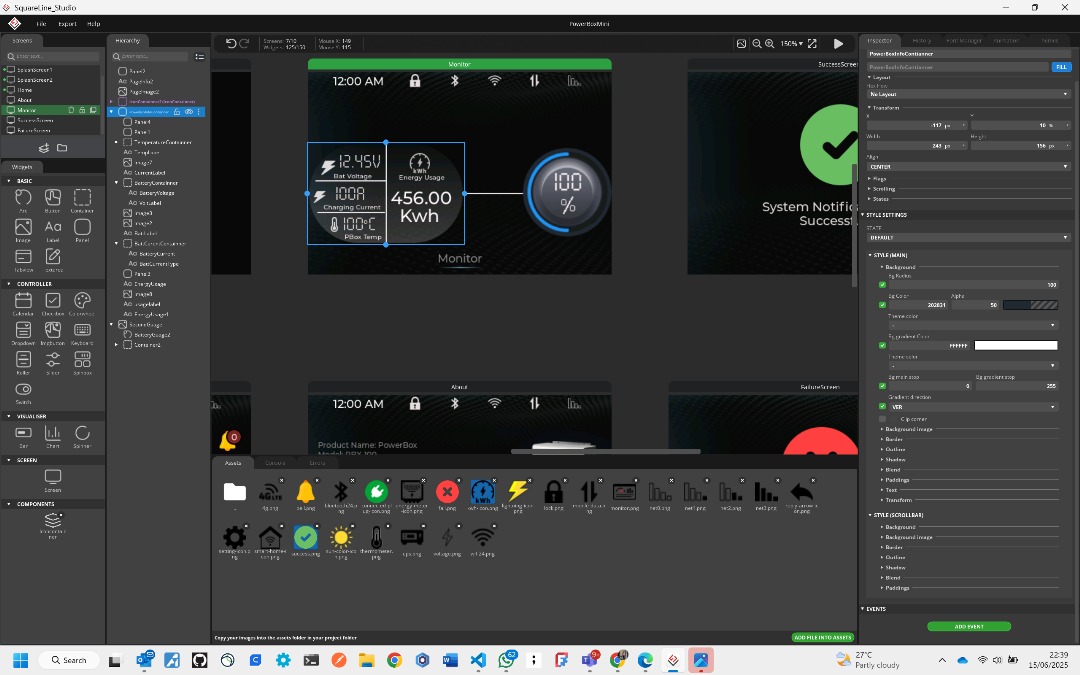Select the Container widget

(x=82, y=198)
